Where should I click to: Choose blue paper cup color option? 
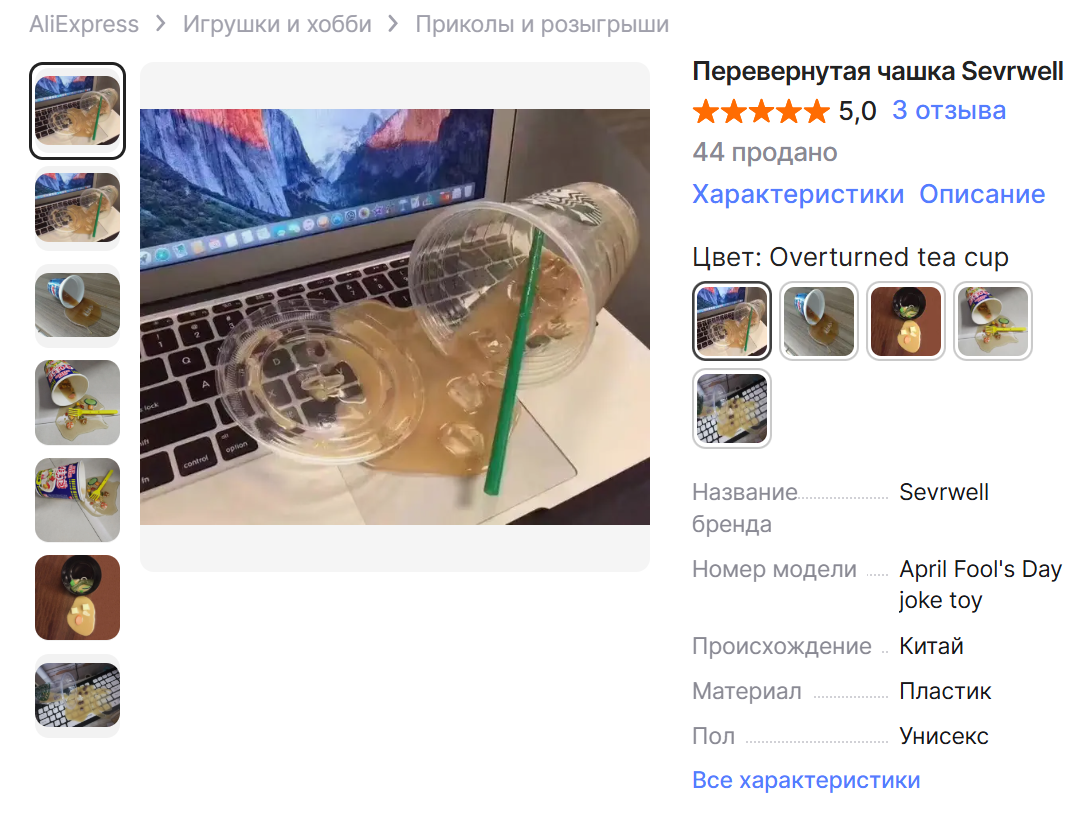coord(819,321)
